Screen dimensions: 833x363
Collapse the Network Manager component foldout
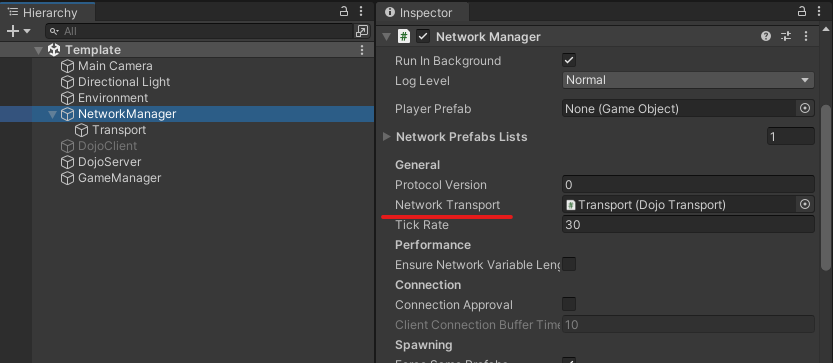coord(386,37)
